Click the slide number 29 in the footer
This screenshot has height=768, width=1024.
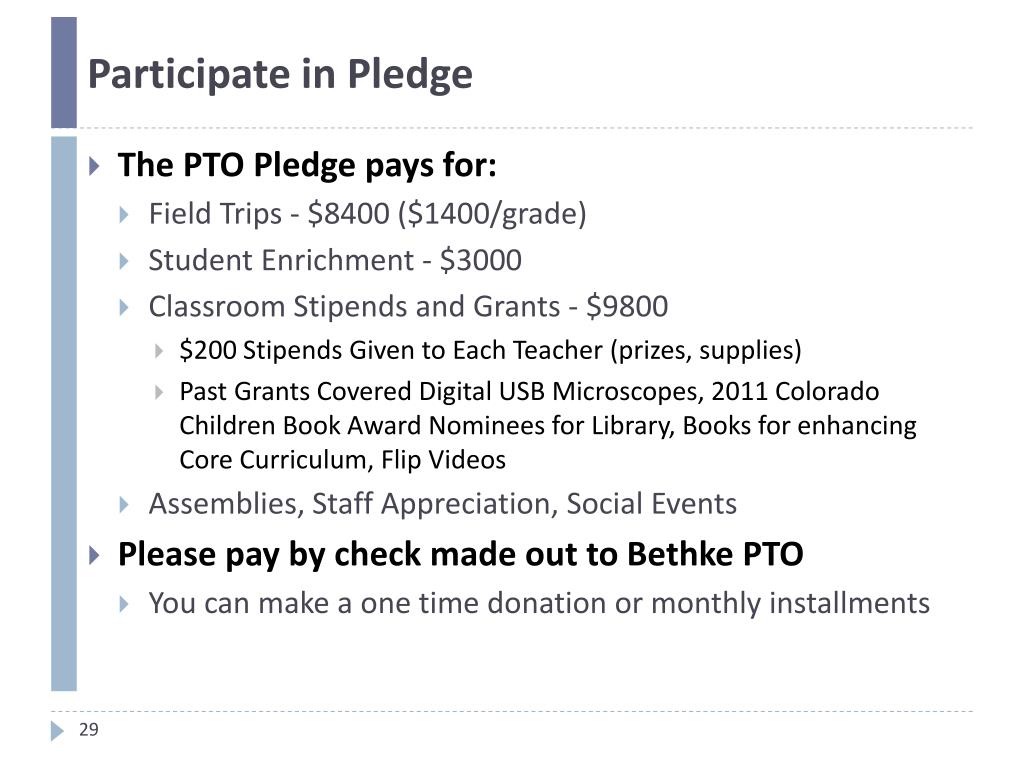pyautogui.click(x=89, y=729)
